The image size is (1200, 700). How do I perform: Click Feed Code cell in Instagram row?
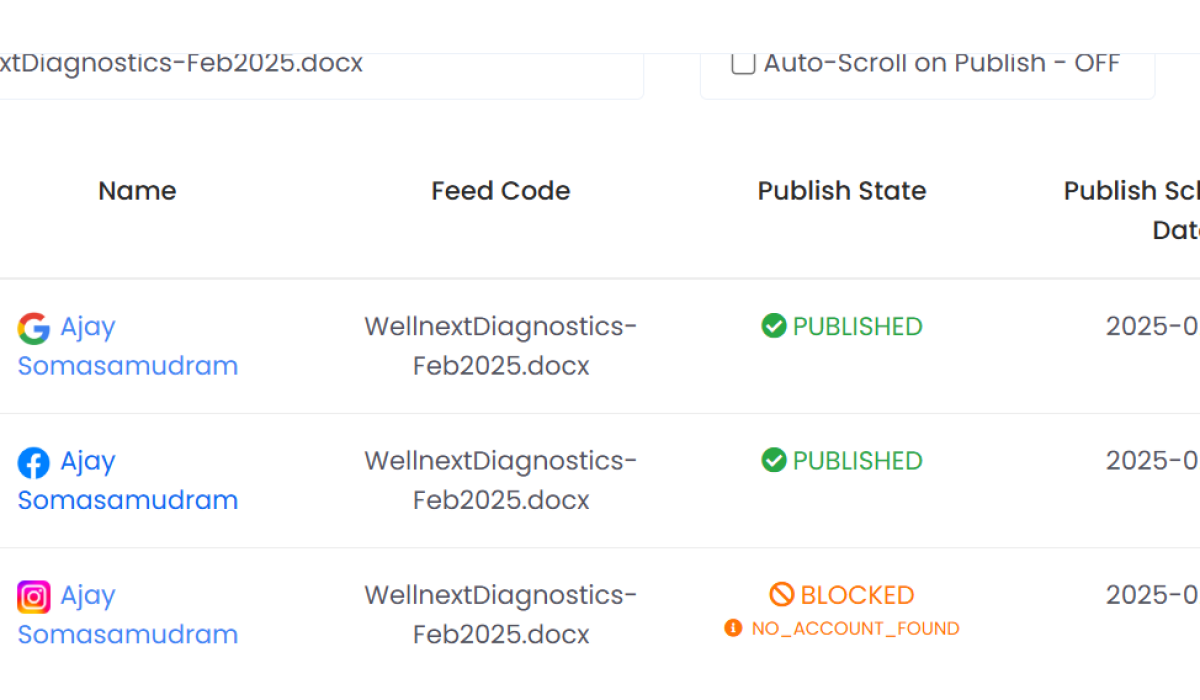pyautogui.click(x=501, y=614)
